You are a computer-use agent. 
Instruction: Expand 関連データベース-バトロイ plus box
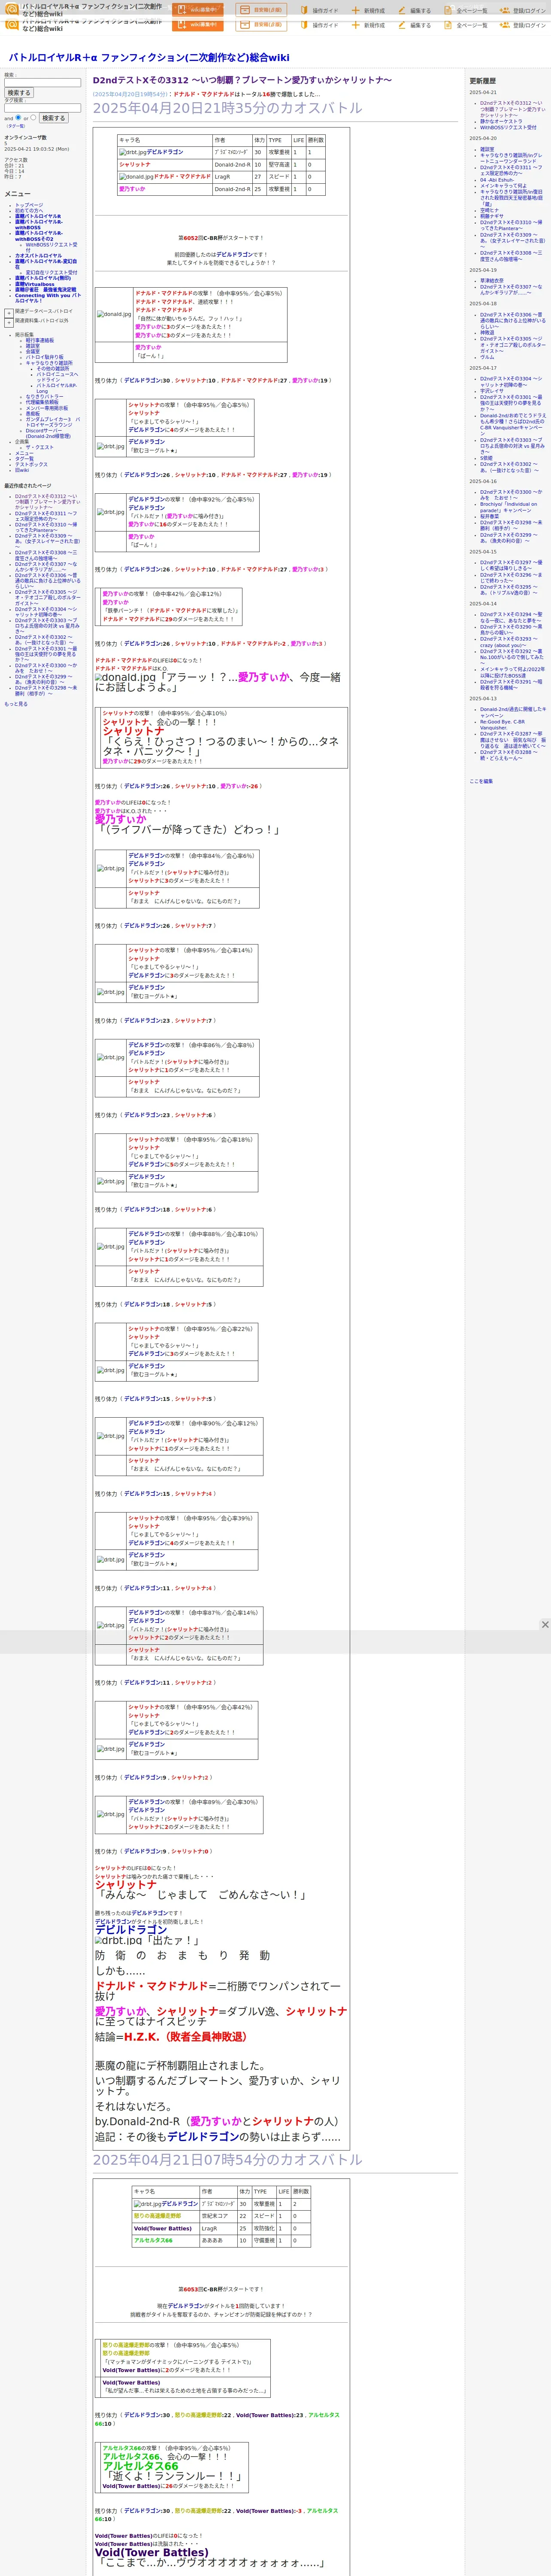(9, 313)
